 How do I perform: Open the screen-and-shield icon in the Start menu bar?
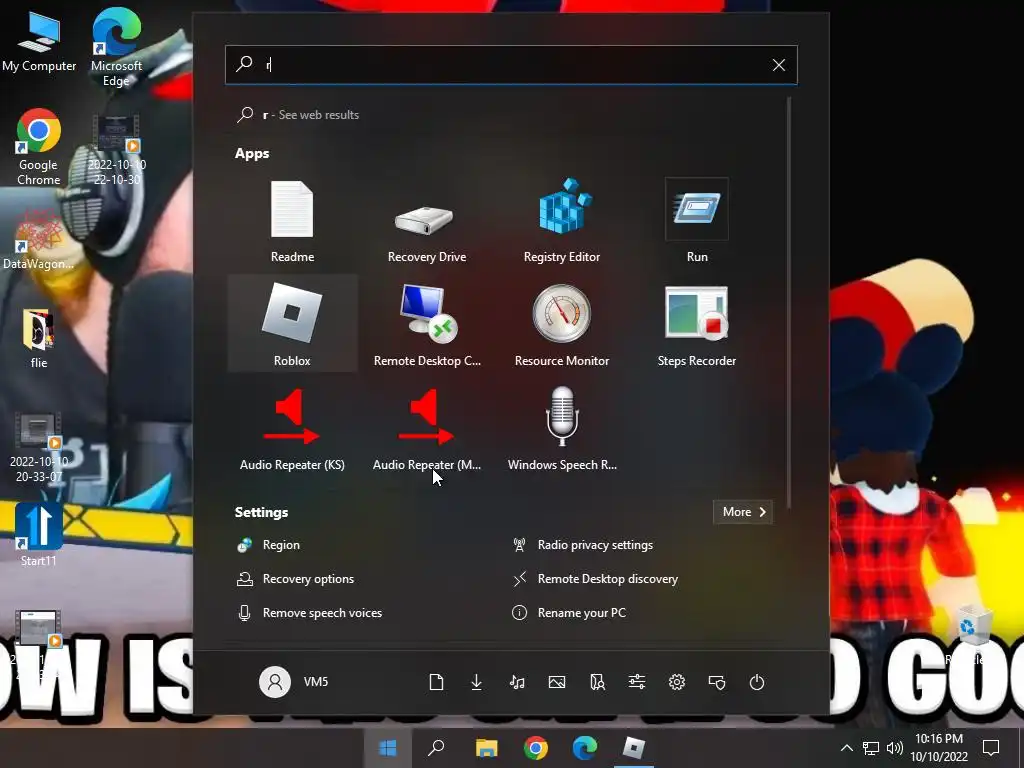[717, 682]
